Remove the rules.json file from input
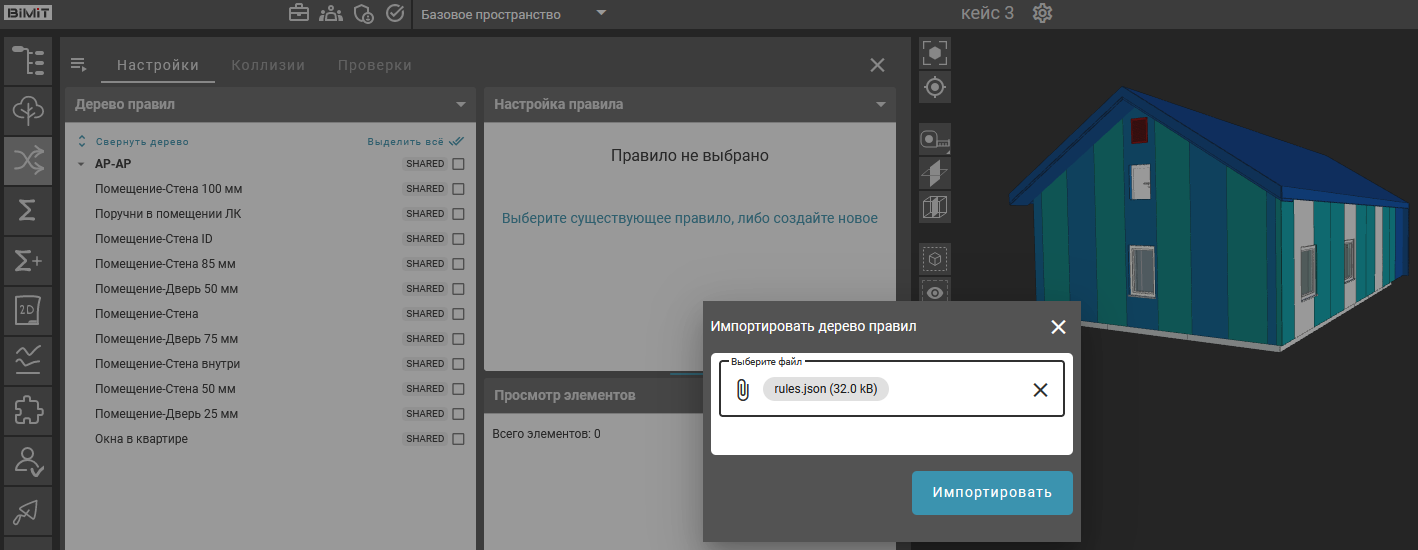Screen dimensions: 1418x550 click(1040, 390)
